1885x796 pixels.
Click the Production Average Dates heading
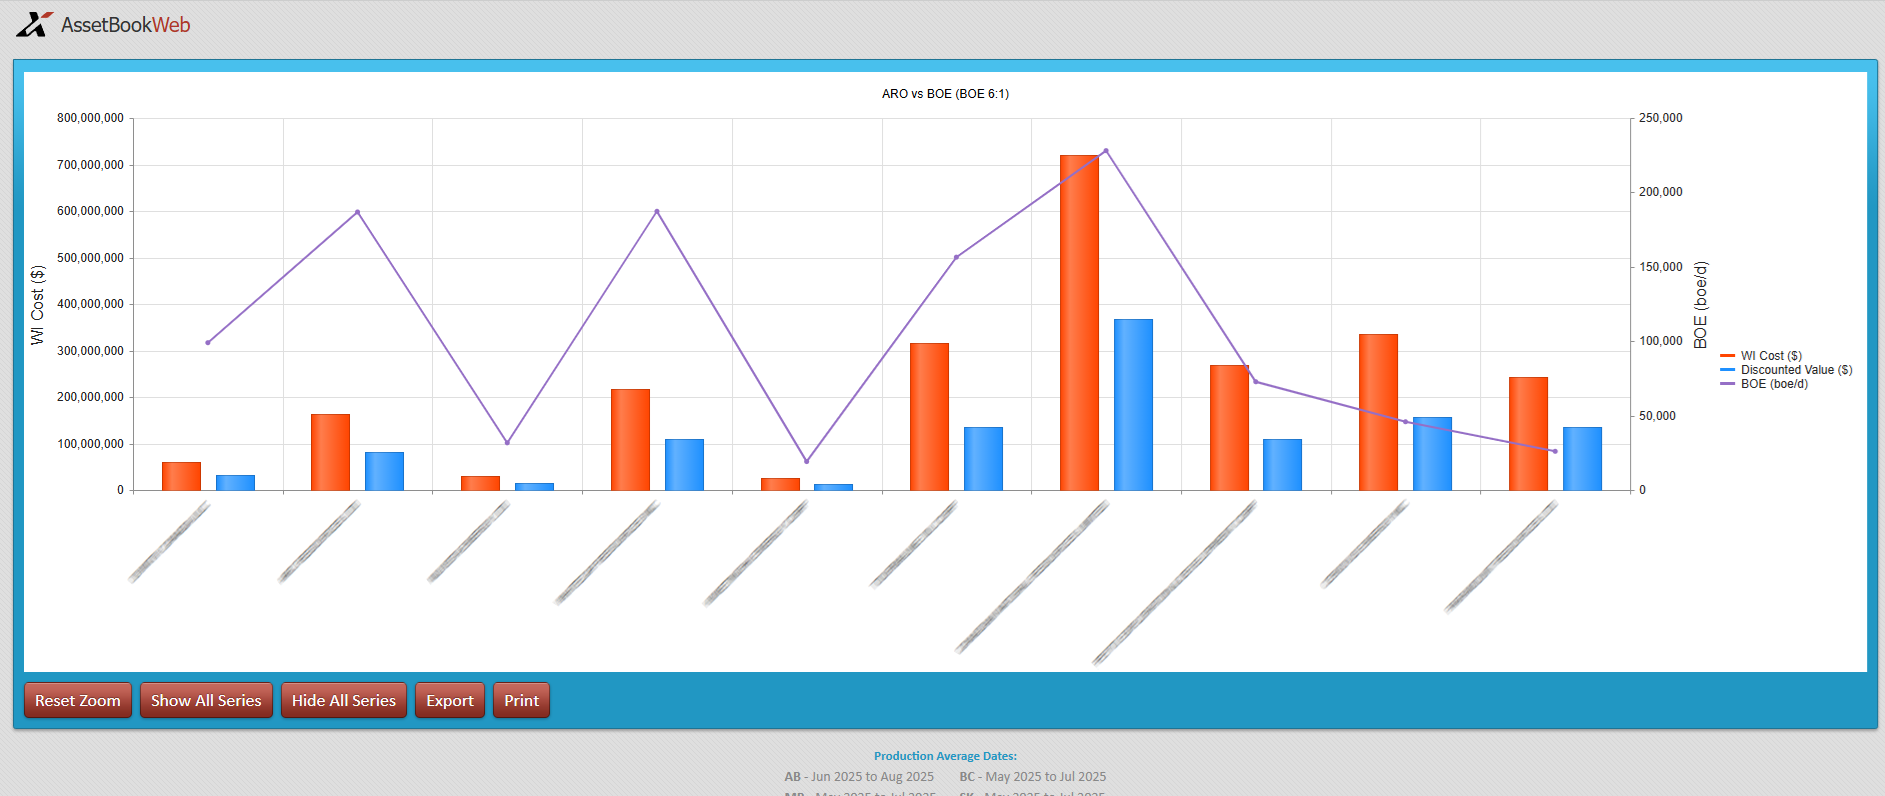[x=945, y=756]
